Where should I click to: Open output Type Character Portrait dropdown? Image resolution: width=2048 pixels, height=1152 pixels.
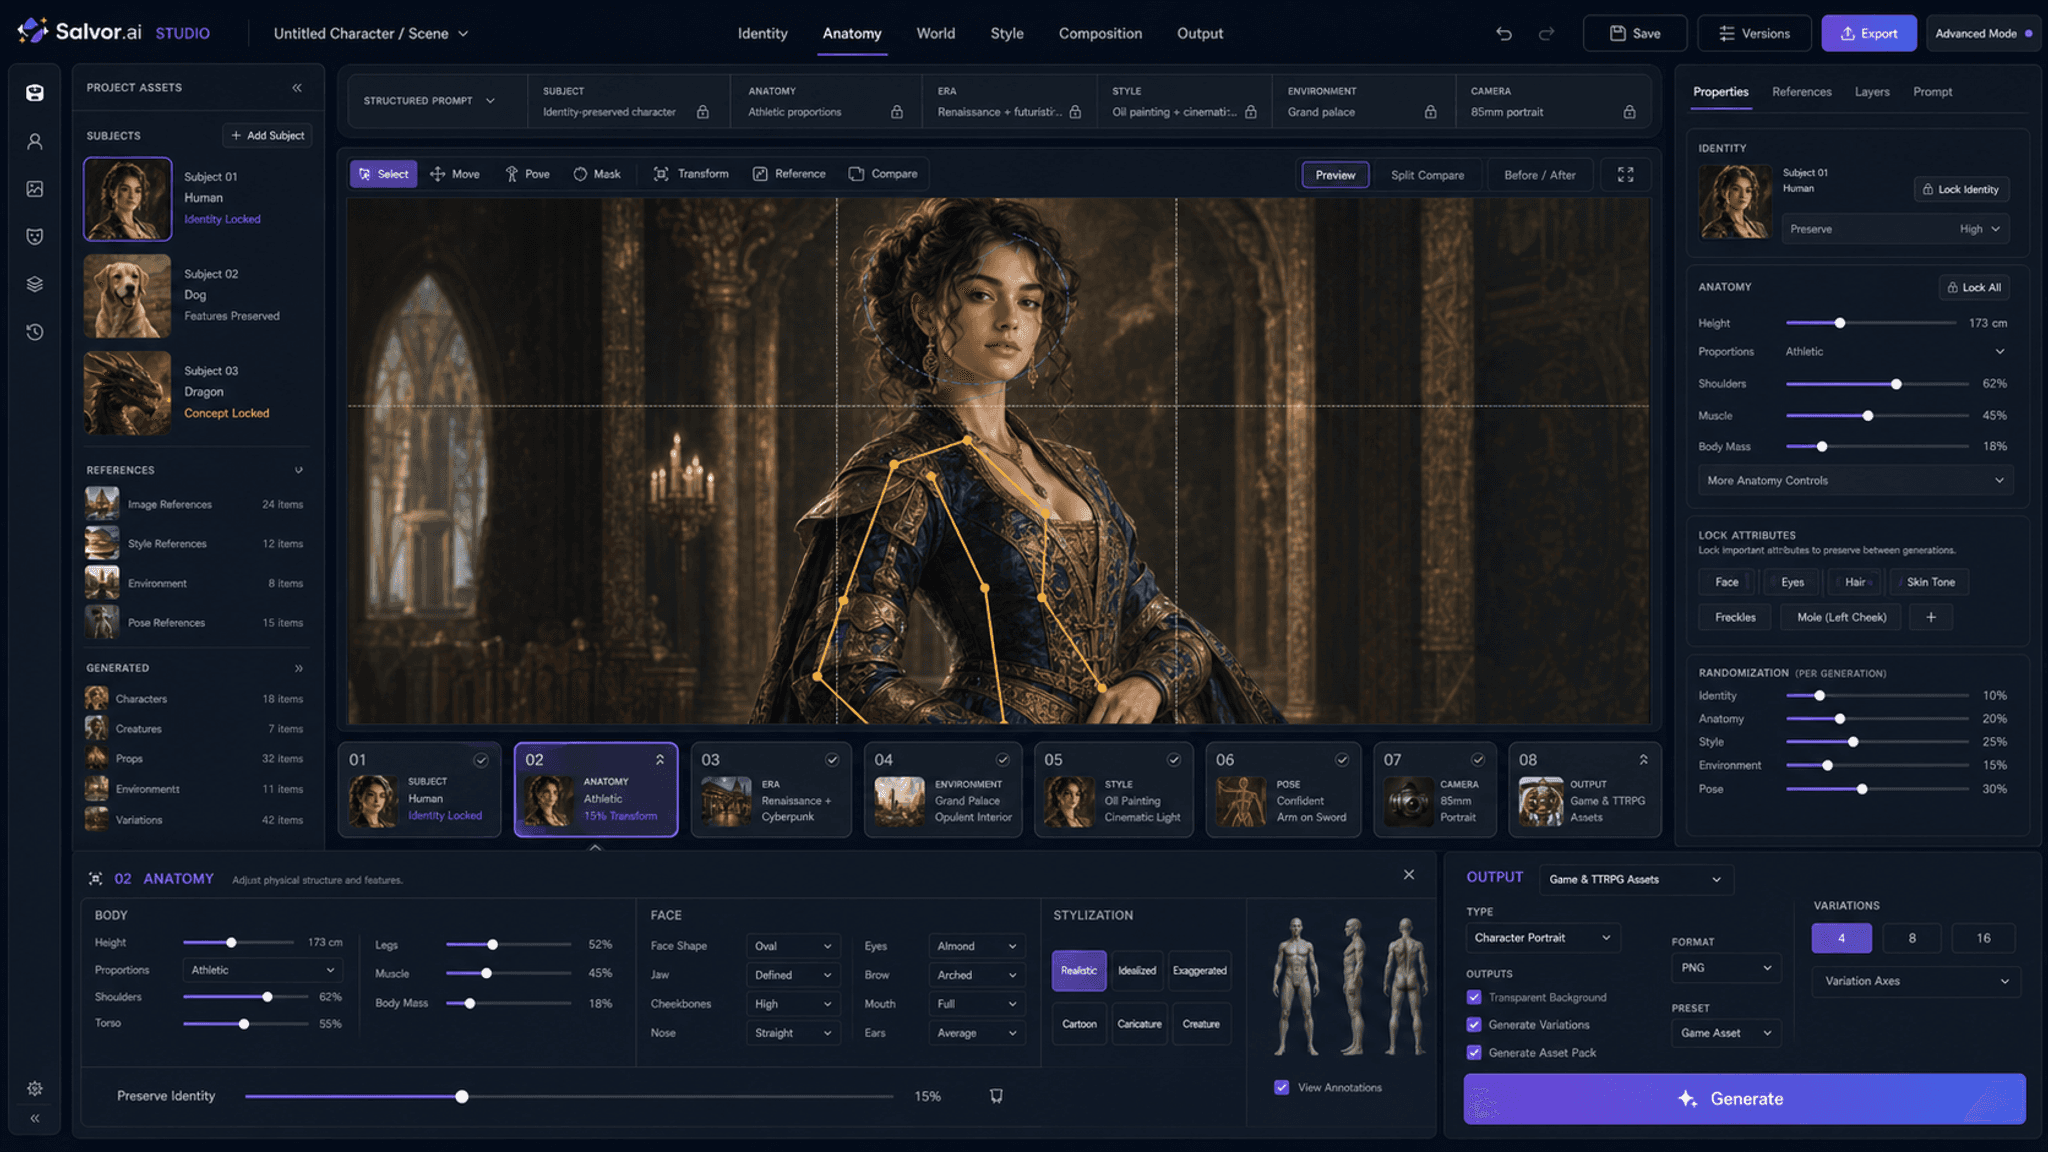click(x=1542, y=938)
